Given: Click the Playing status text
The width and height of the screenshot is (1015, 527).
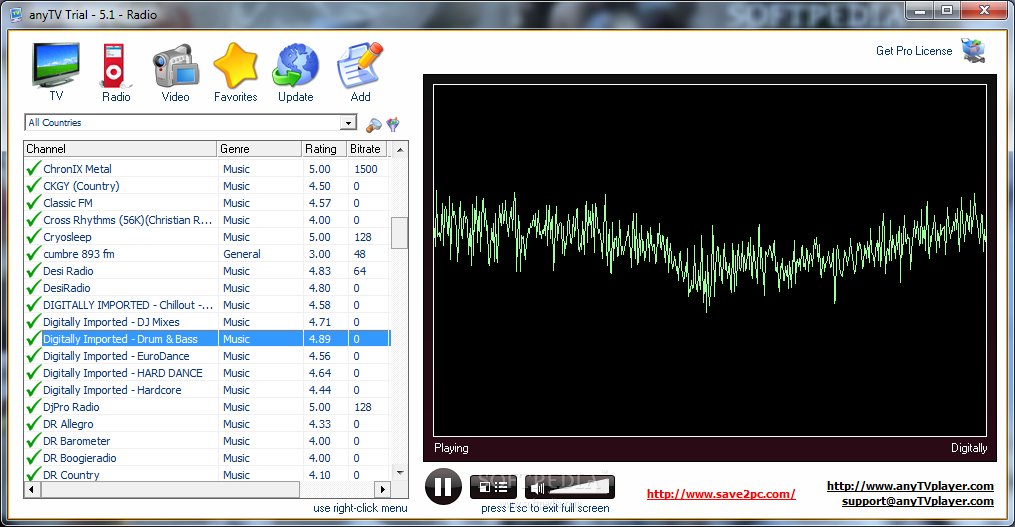Looking at the screenshot, I should click(451, 448).
